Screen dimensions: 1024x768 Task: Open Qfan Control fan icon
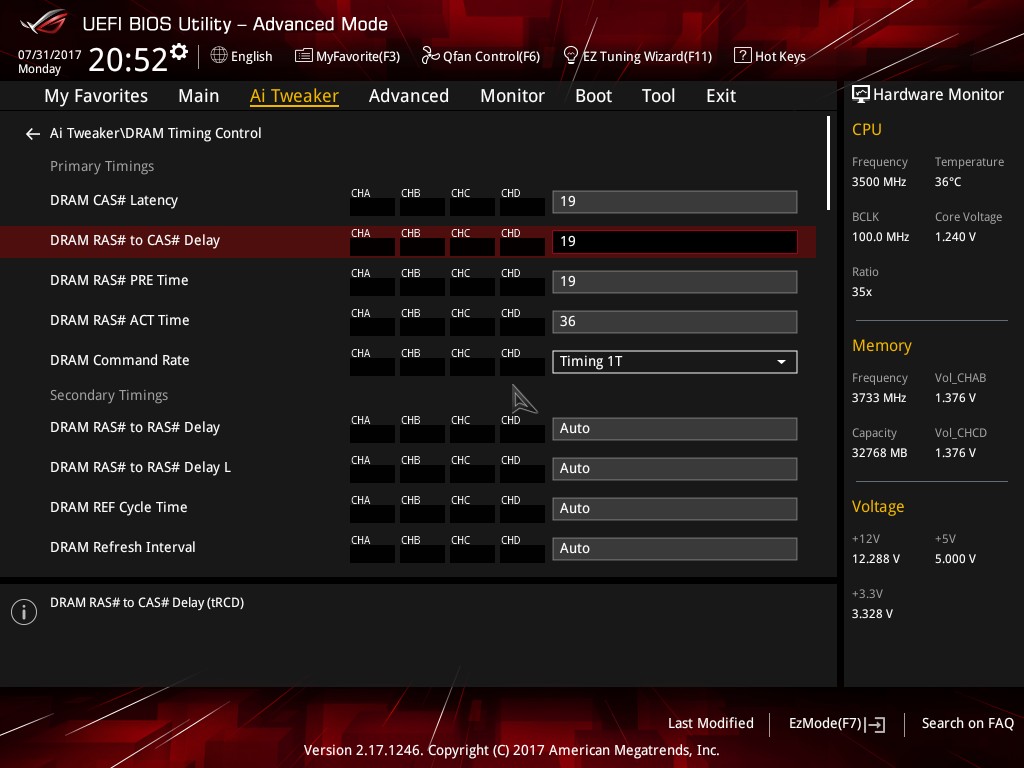(x=430, y=56)
